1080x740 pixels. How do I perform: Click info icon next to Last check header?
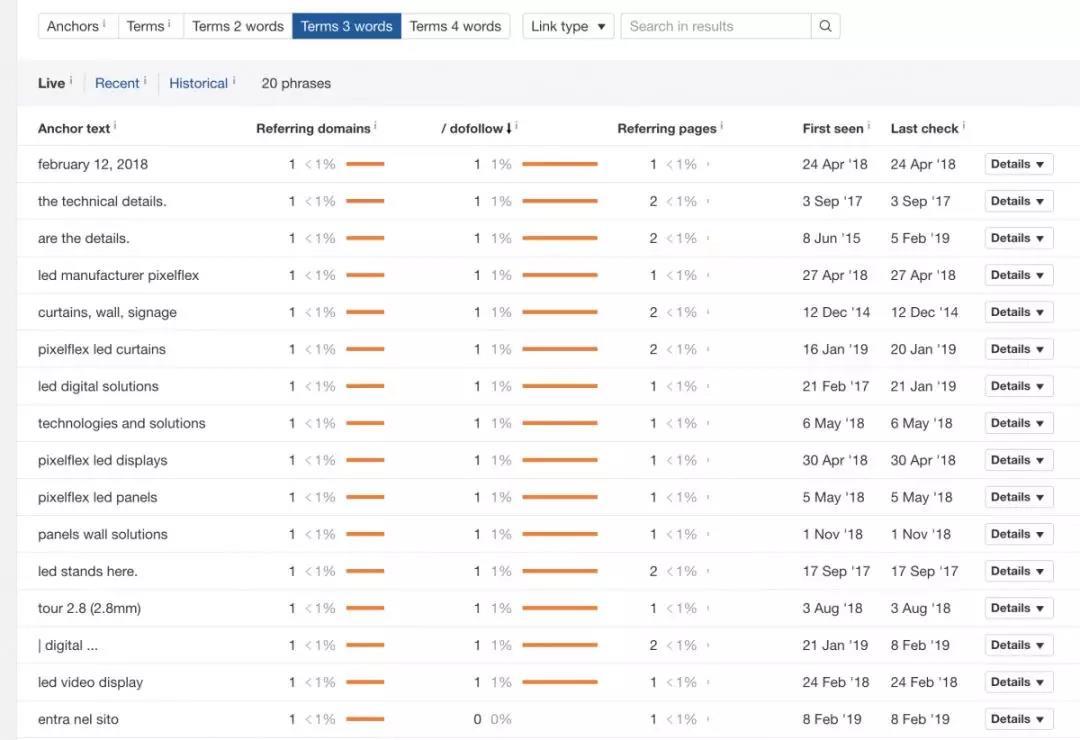click(963, 126)
